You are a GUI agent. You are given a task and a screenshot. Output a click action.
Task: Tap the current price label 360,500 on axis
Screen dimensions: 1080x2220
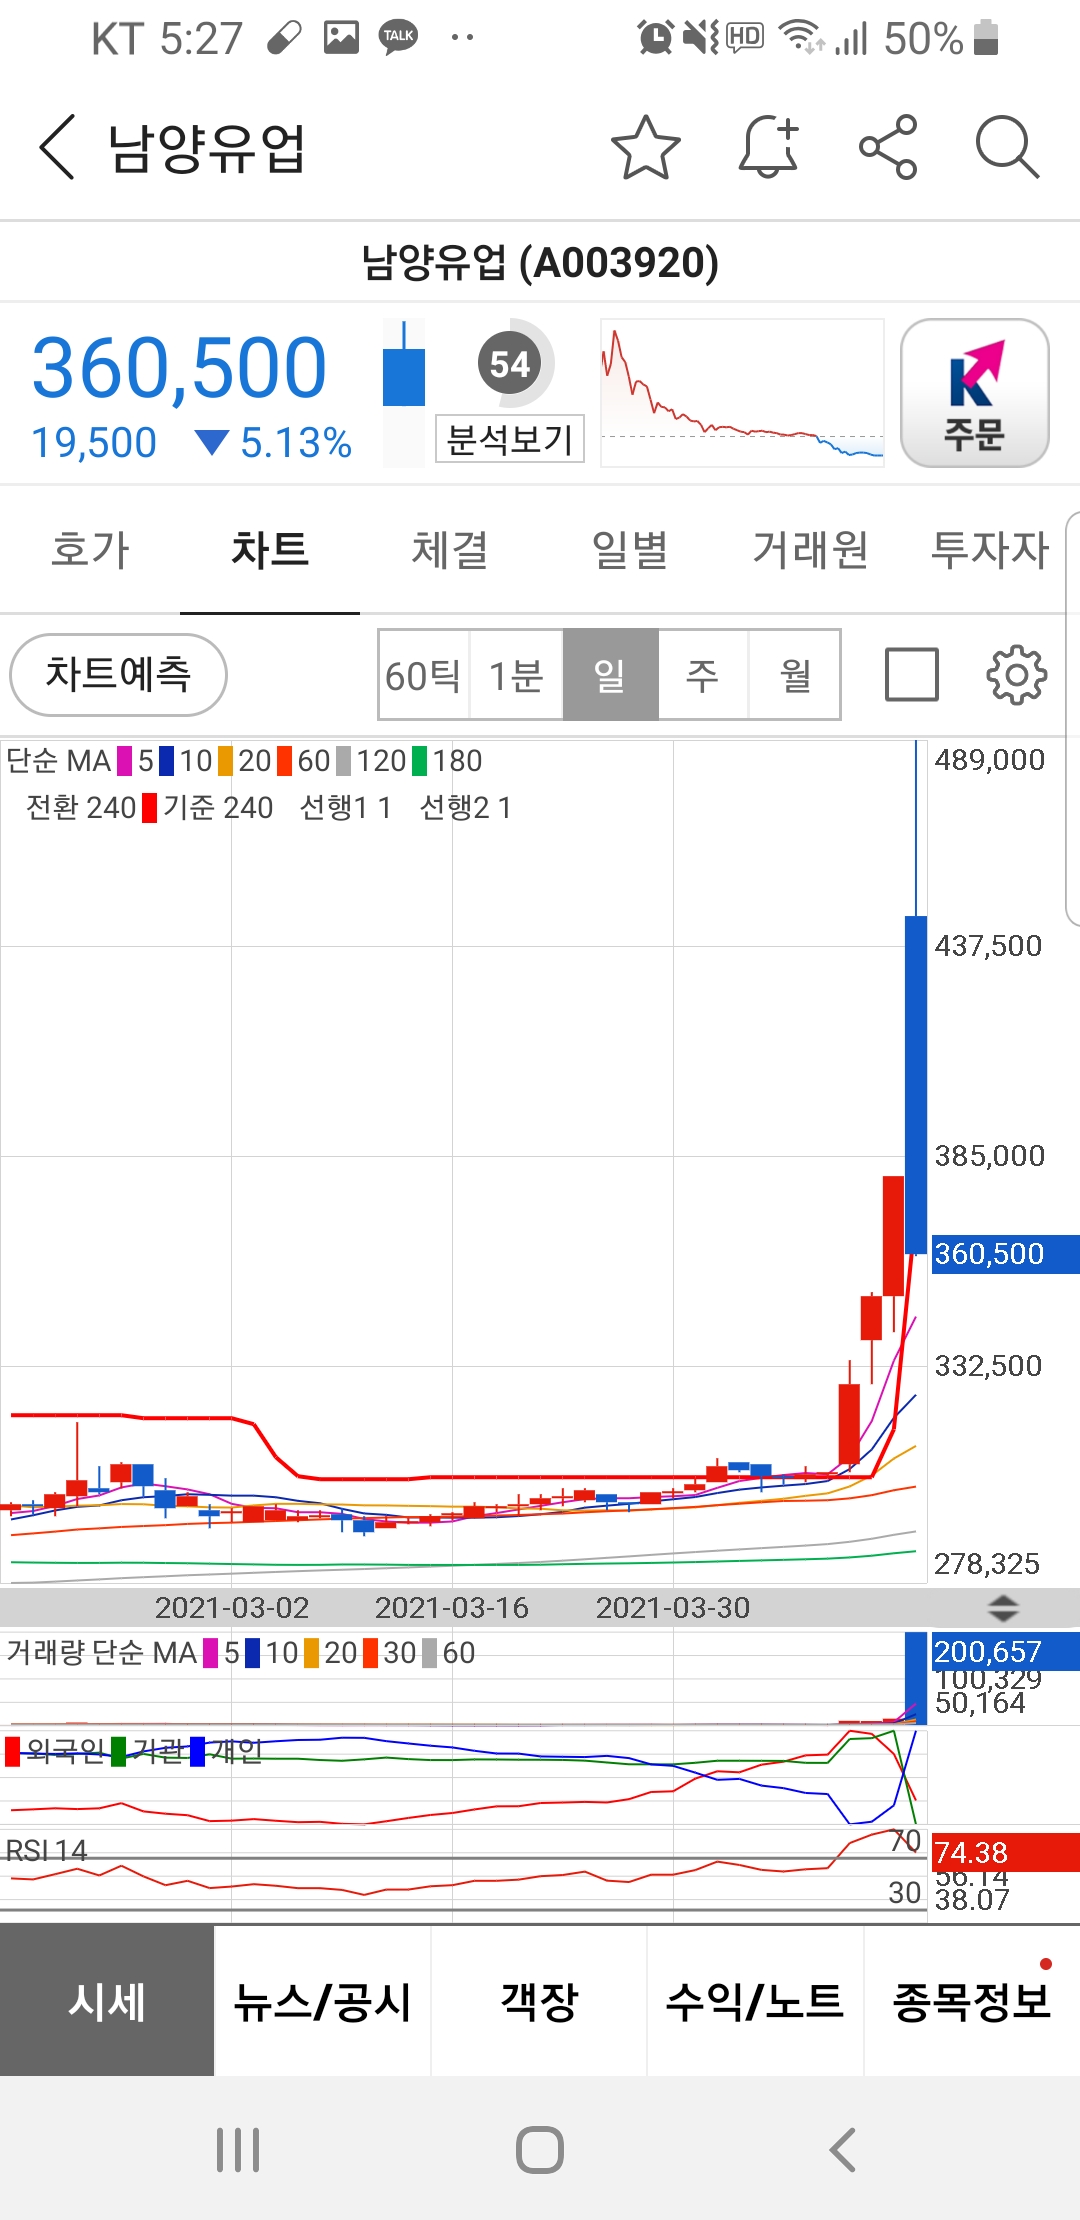1005,1254
